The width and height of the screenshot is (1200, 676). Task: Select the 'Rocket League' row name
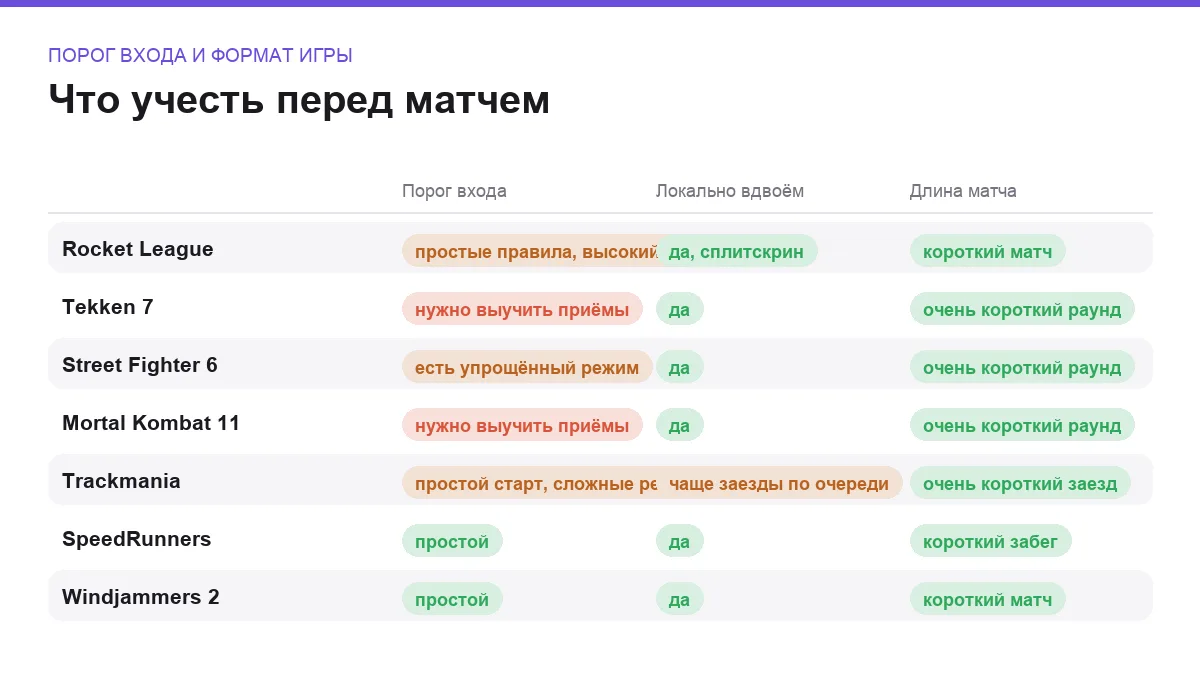[x=138, y=249]
